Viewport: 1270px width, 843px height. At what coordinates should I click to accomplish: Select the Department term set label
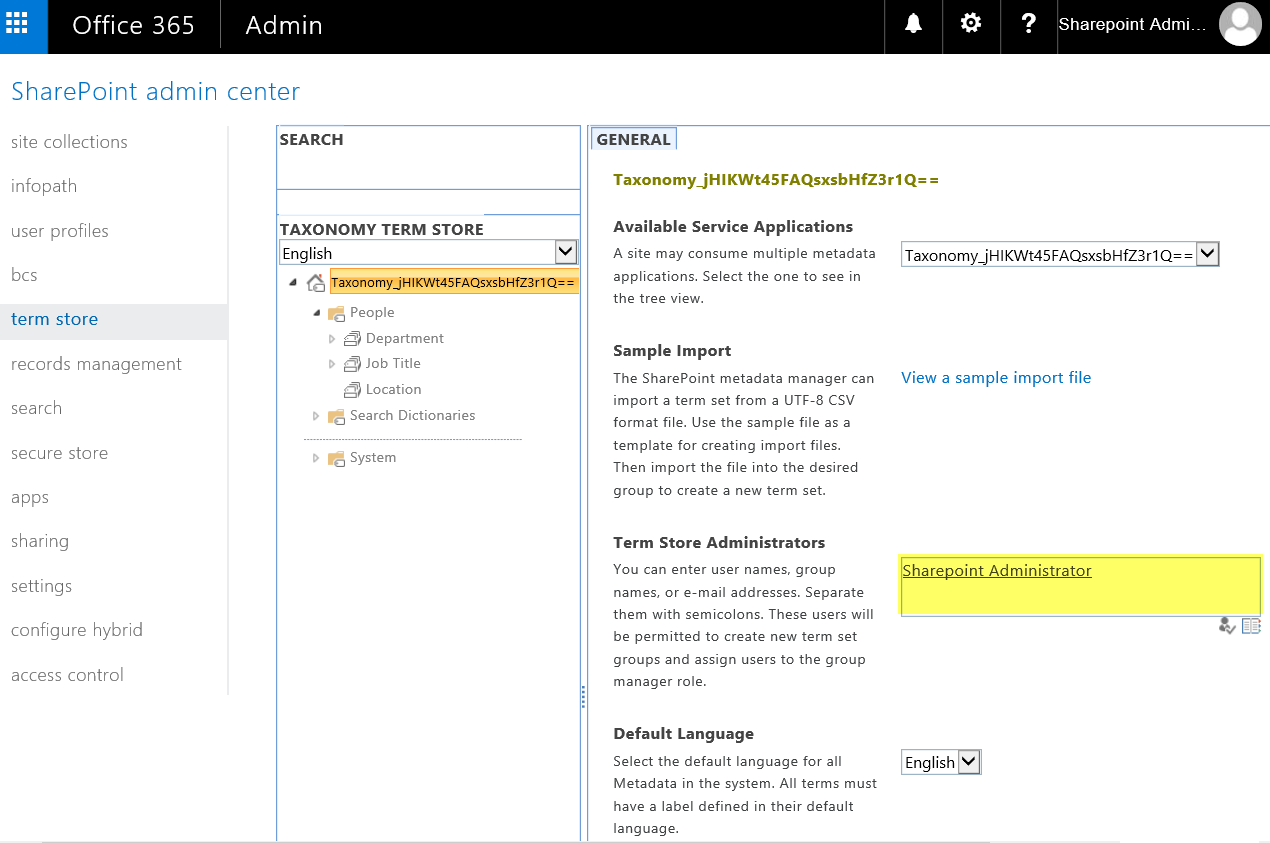(405, 339)
